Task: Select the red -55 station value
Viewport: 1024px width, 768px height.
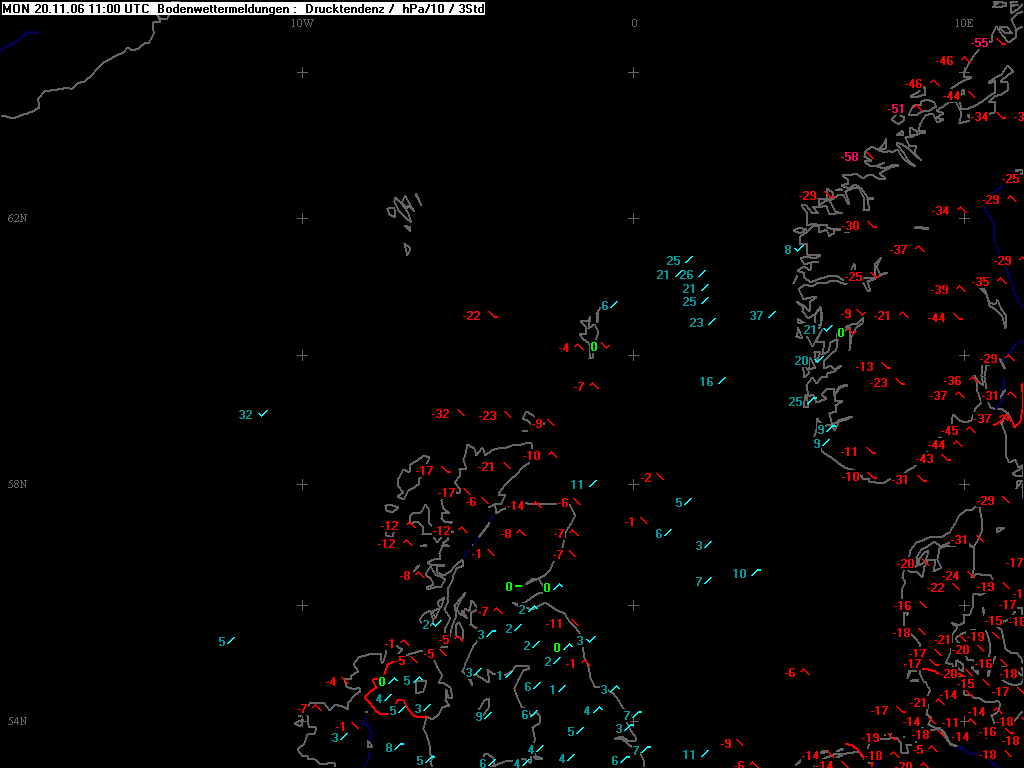Action: click(981, 43)
